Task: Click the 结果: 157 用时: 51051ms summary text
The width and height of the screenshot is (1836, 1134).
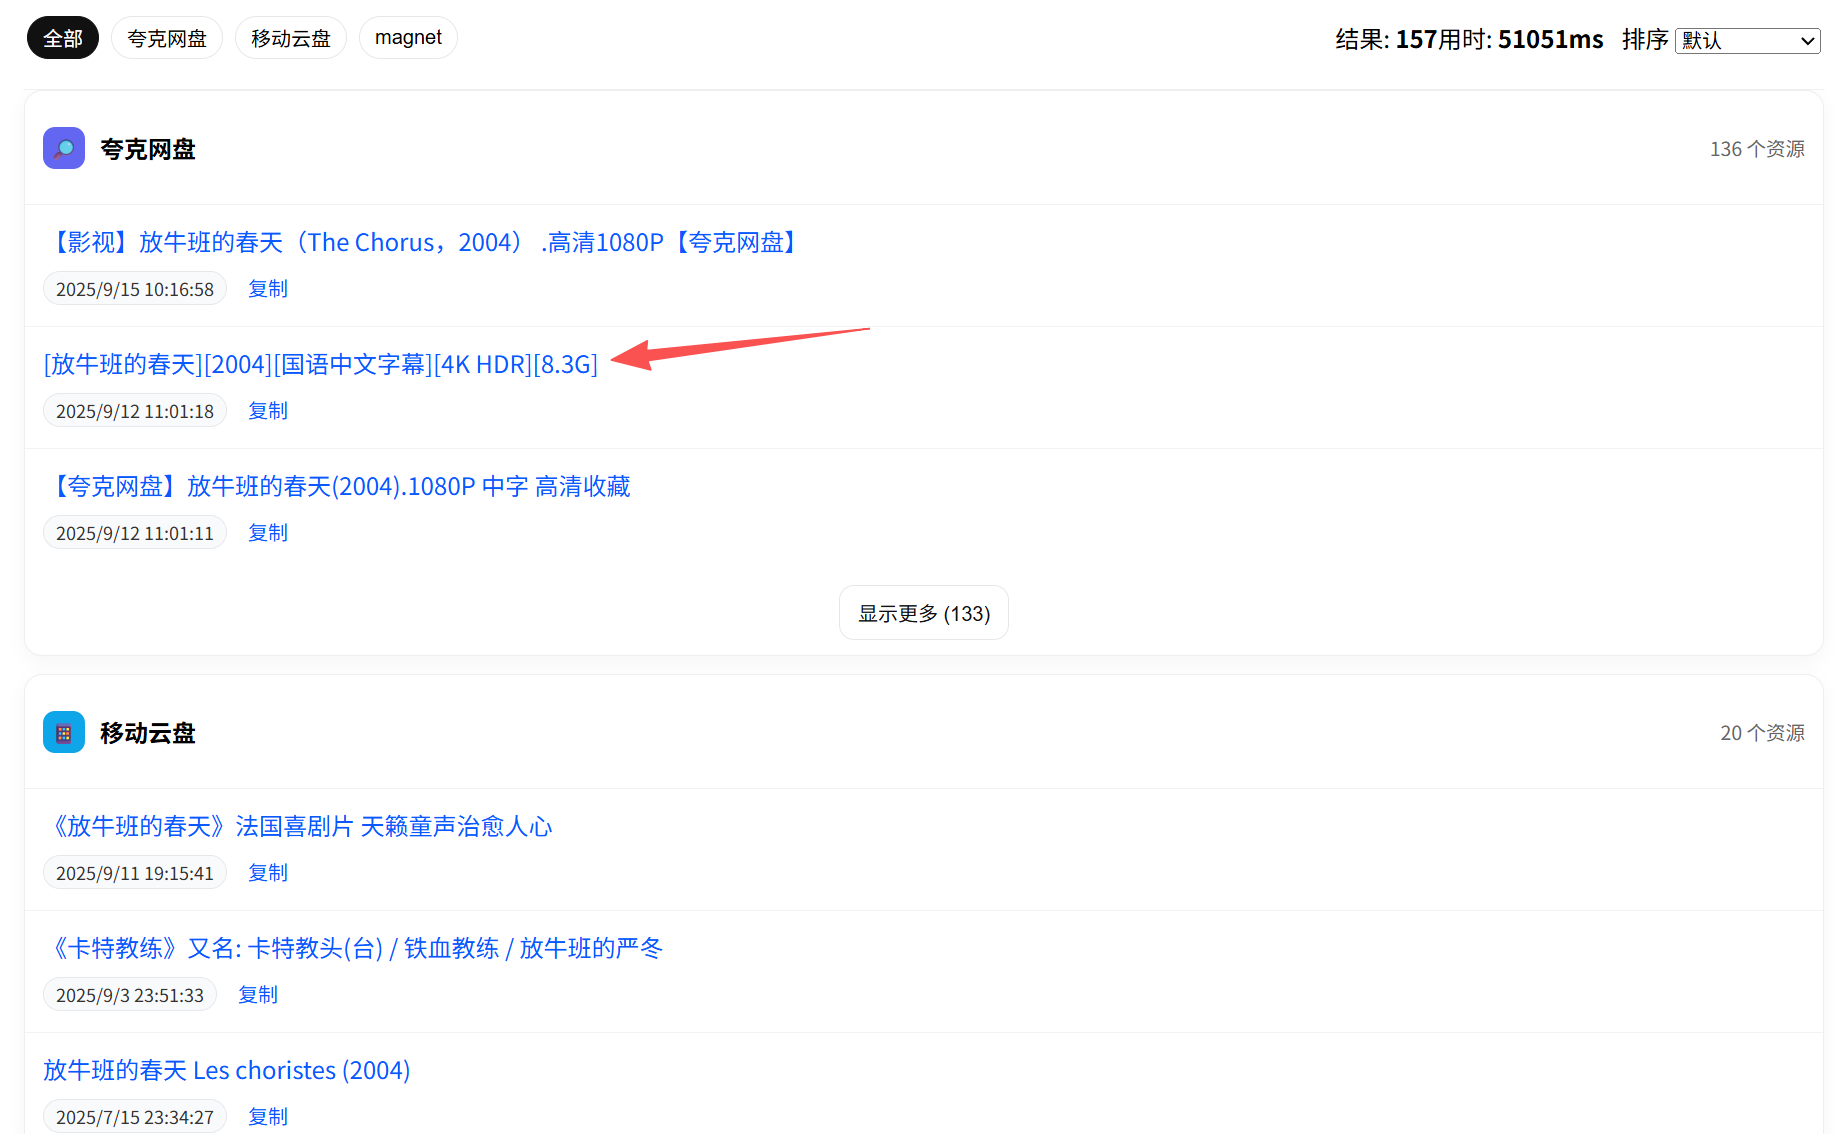Action: pos(1469,40)
